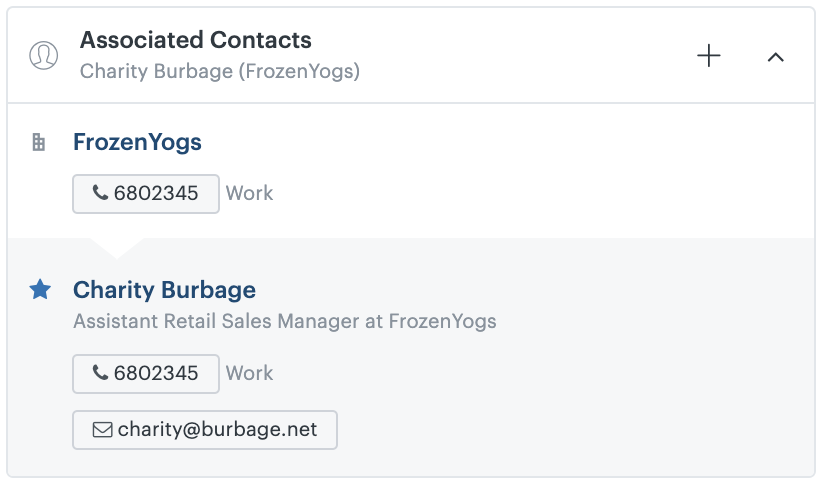Add an associated contact with the plus icon

709,56
